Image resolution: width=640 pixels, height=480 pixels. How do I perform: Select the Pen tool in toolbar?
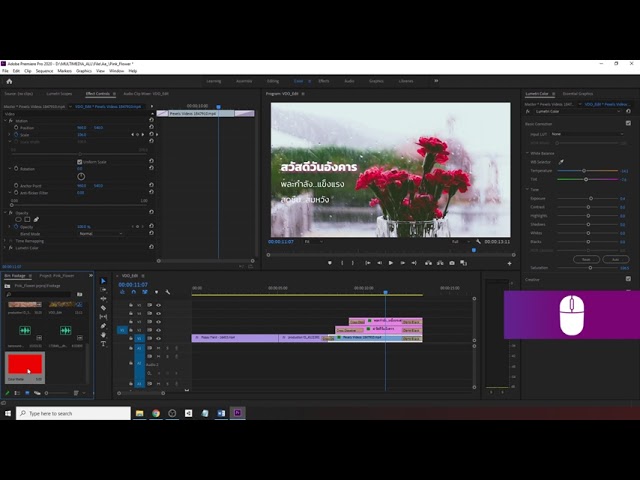click(x=103, y=326)
